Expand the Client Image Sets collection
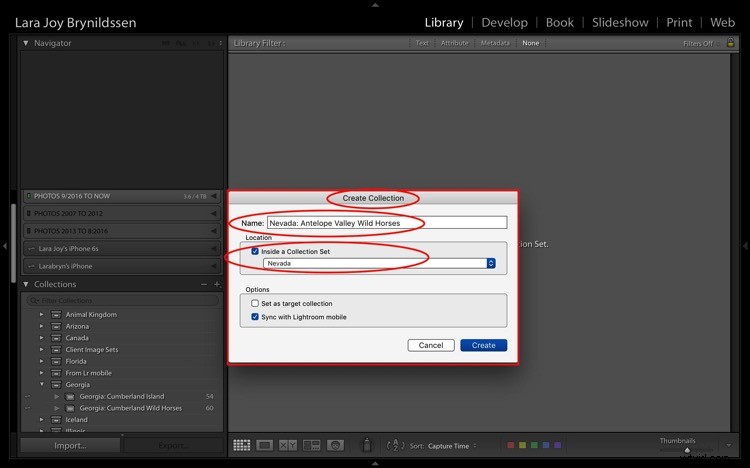This screenshot has width=750, height=468. tap(42, 350)
